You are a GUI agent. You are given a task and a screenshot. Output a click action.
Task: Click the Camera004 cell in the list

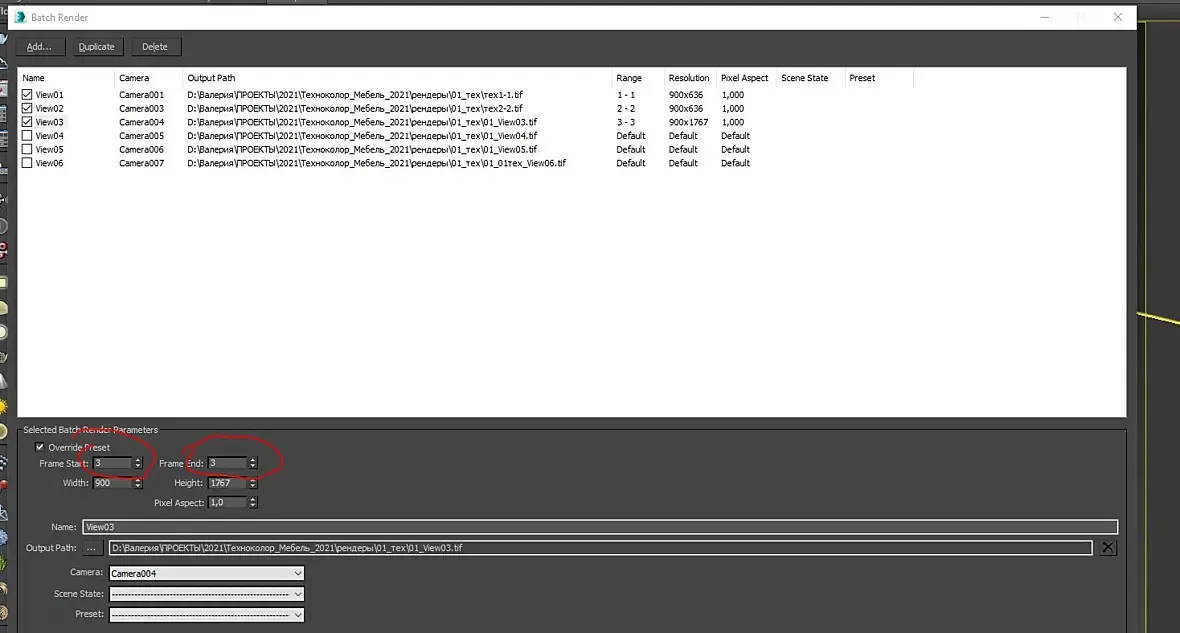141,122
